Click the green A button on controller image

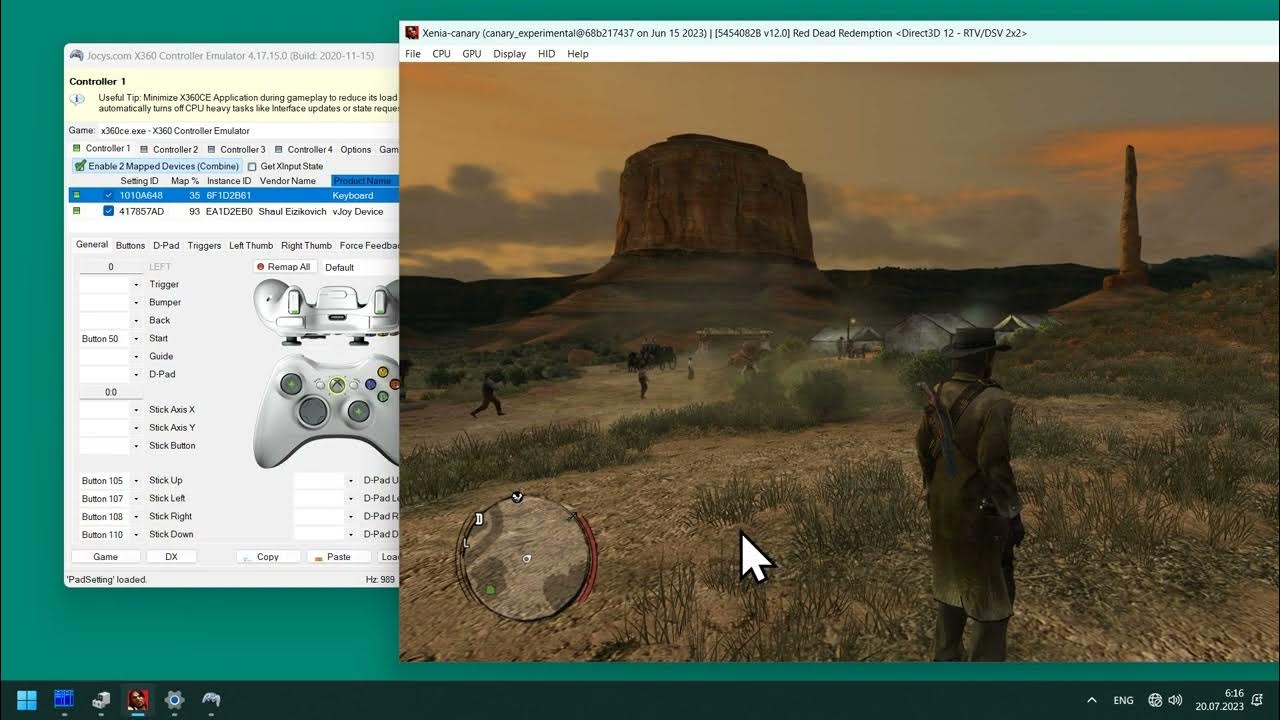pyautogui.click(x=385, y=396)
